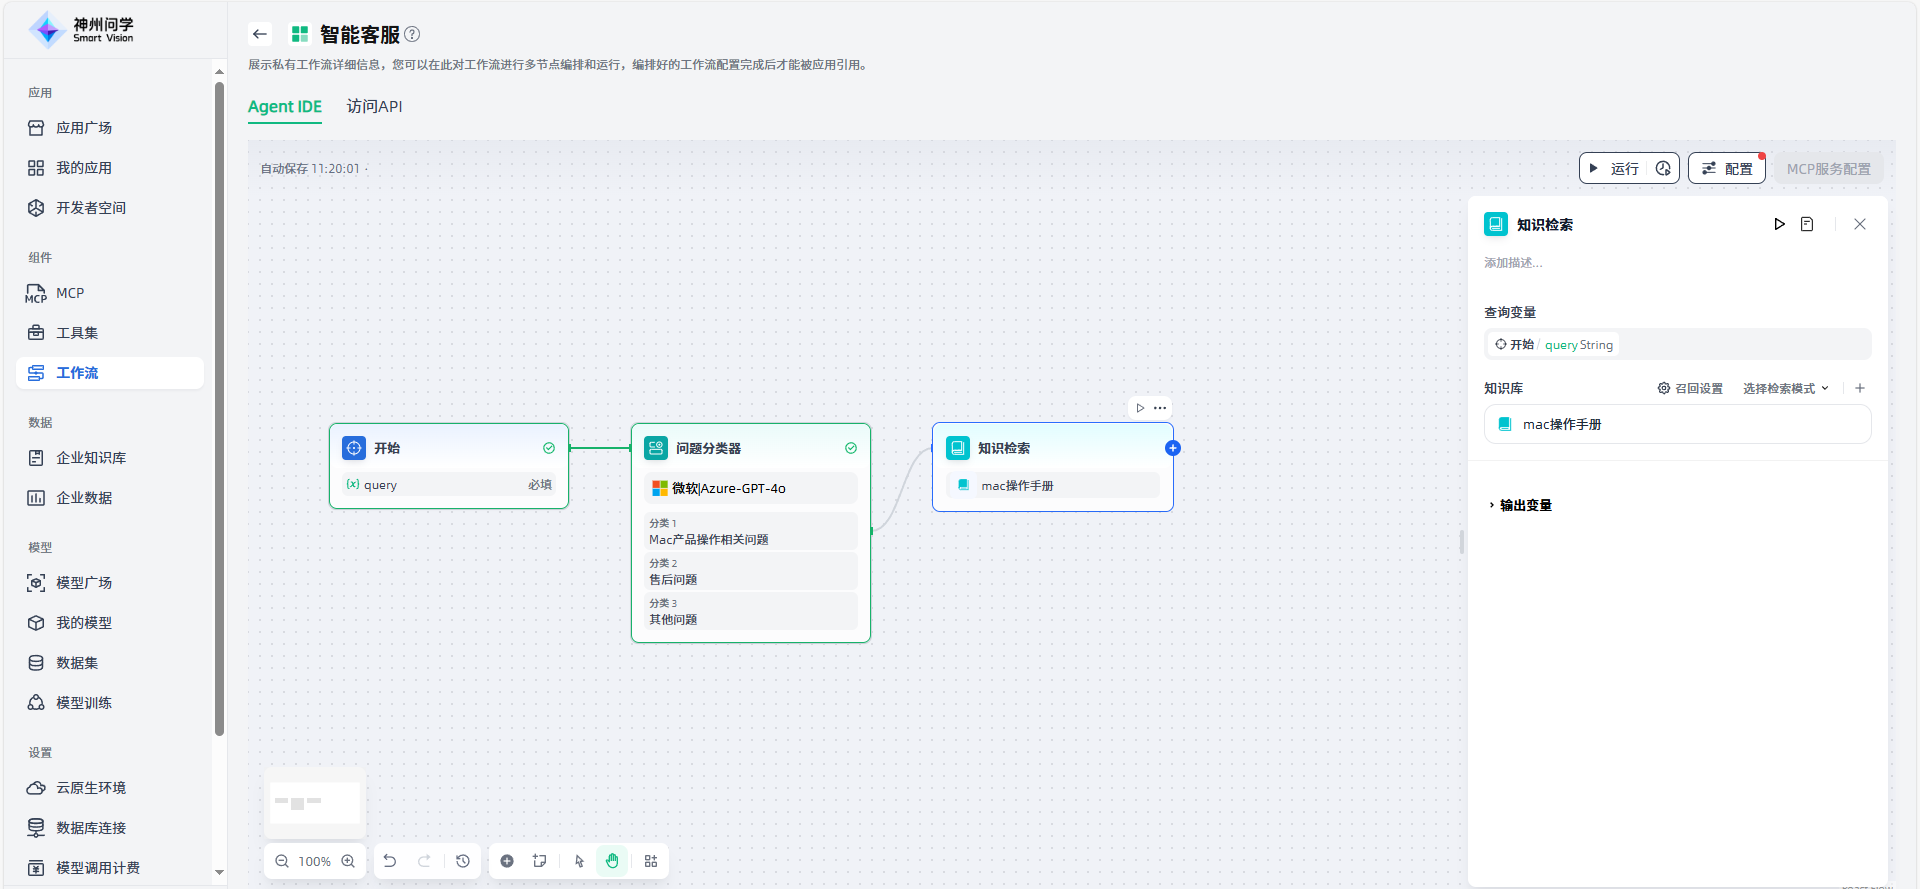Viewport: 1920px width, 889px height.
Task: Click the 添加描述 description field
Action: click(x=1513, y=263)
